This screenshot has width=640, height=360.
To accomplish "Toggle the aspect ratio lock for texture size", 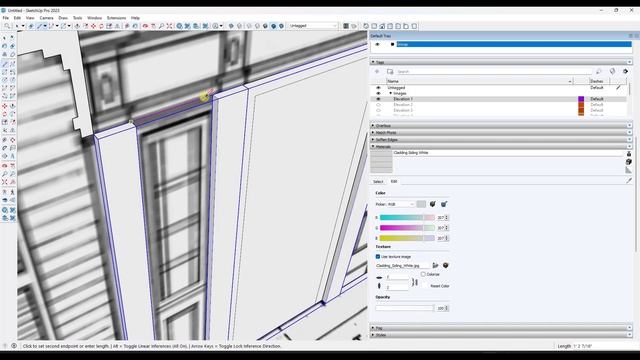I will (x=414, y=282).
